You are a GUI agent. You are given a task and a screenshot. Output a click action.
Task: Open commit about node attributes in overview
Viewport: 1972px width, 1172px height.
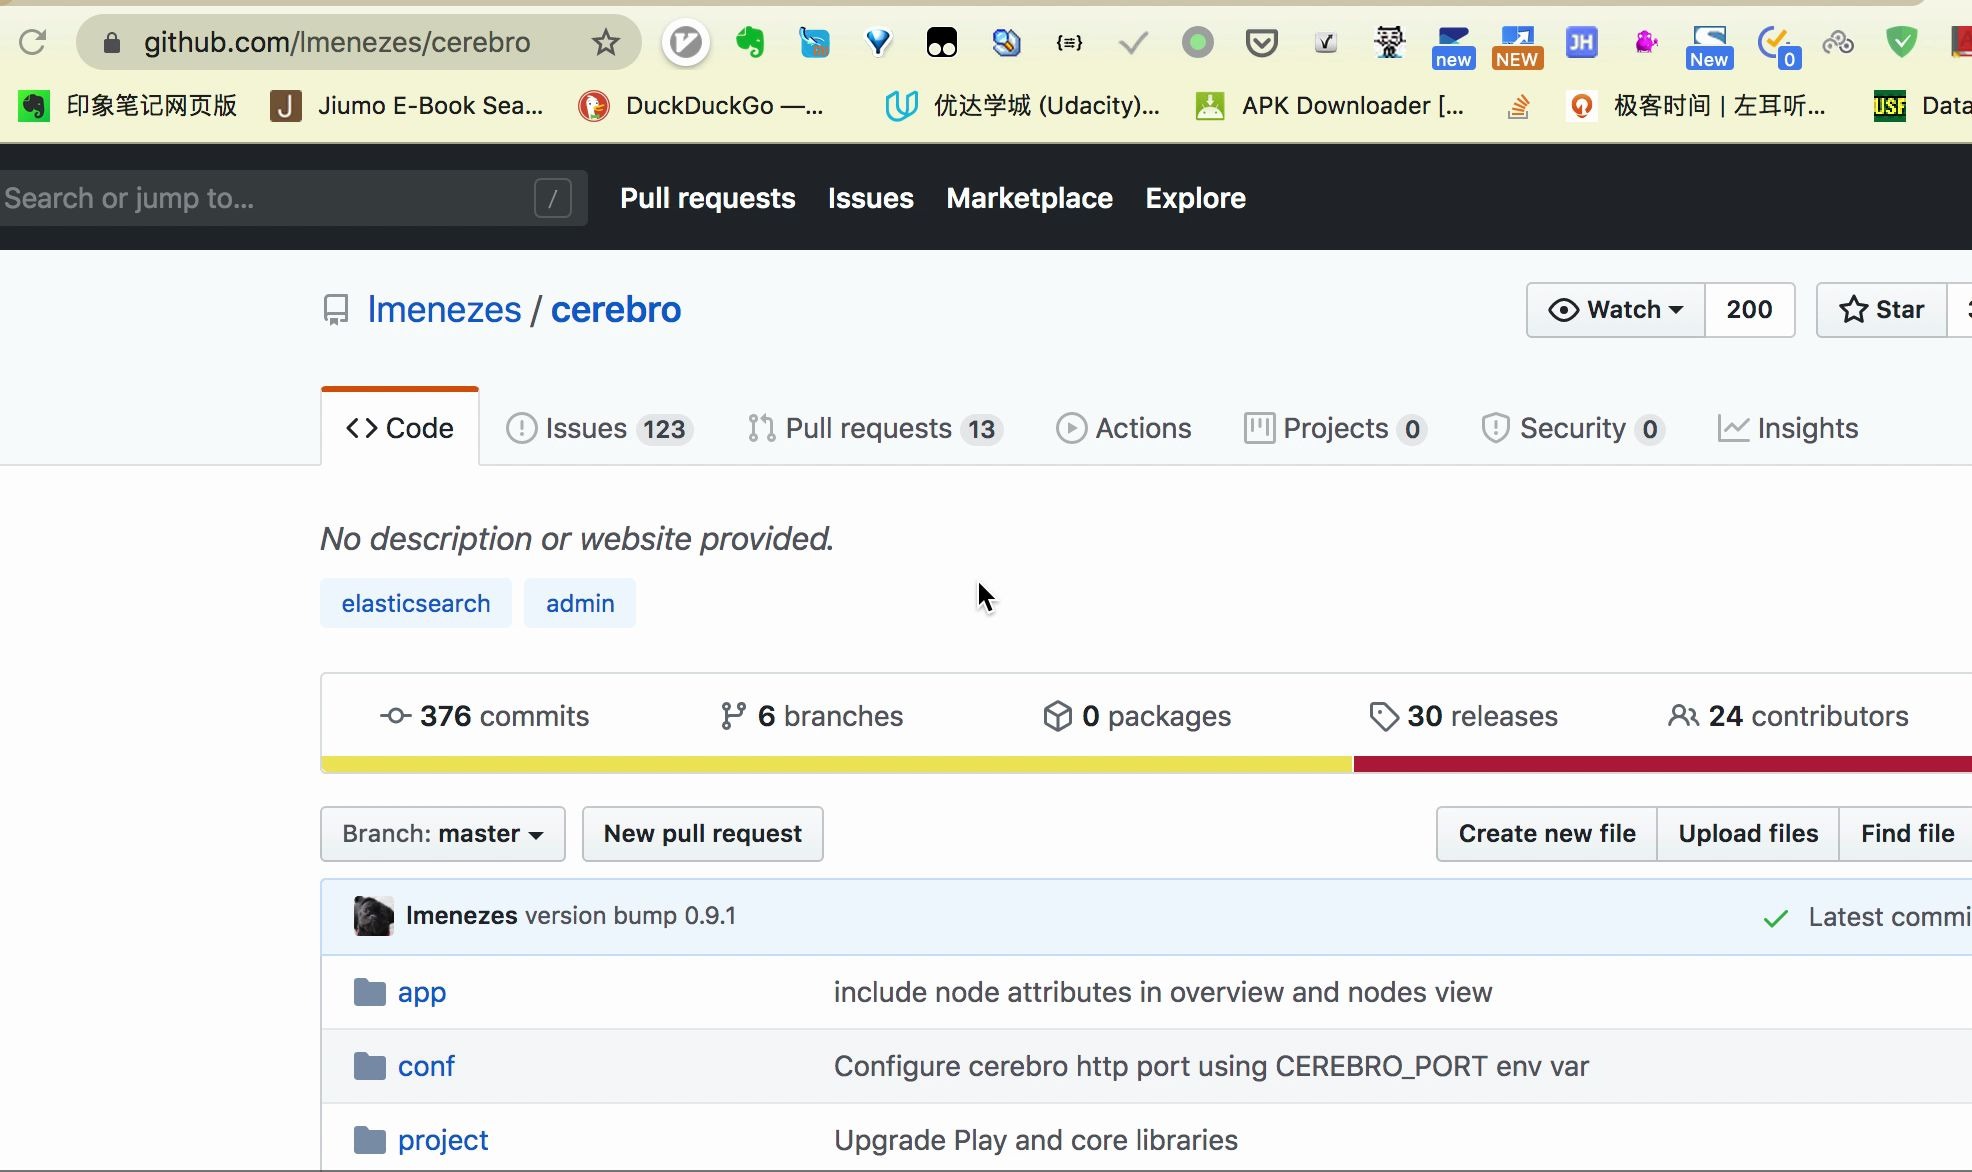tap(1163, 992)
